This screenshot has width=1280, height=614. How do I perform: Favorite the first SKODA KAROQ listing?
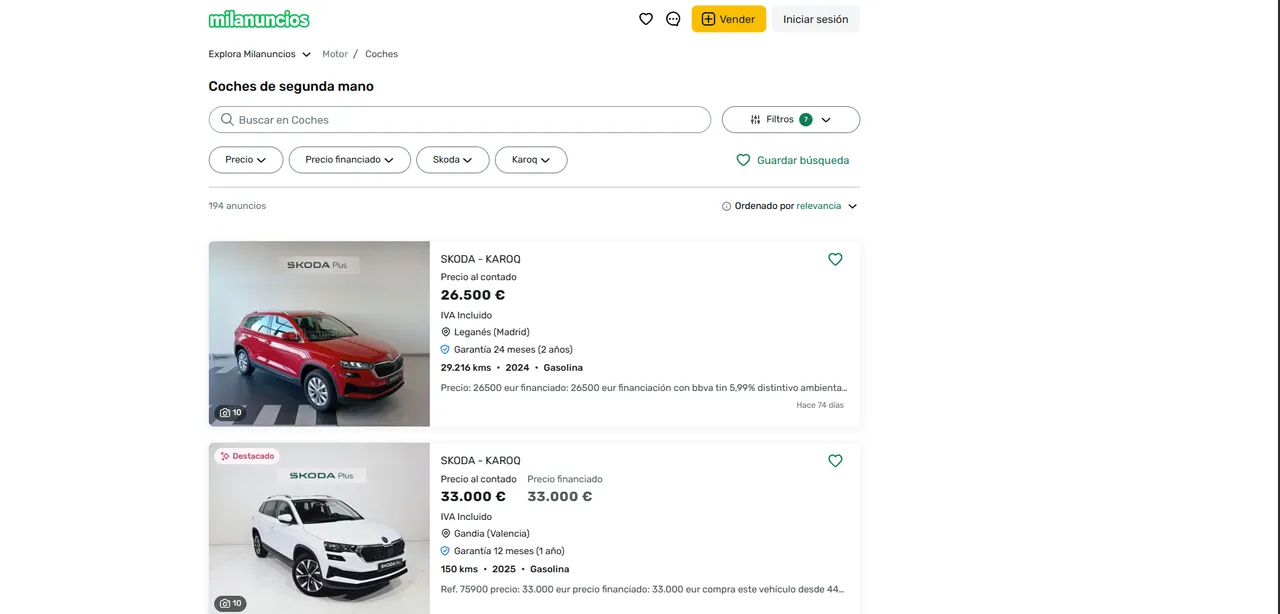pyautogui.click(x=835, y=259)
